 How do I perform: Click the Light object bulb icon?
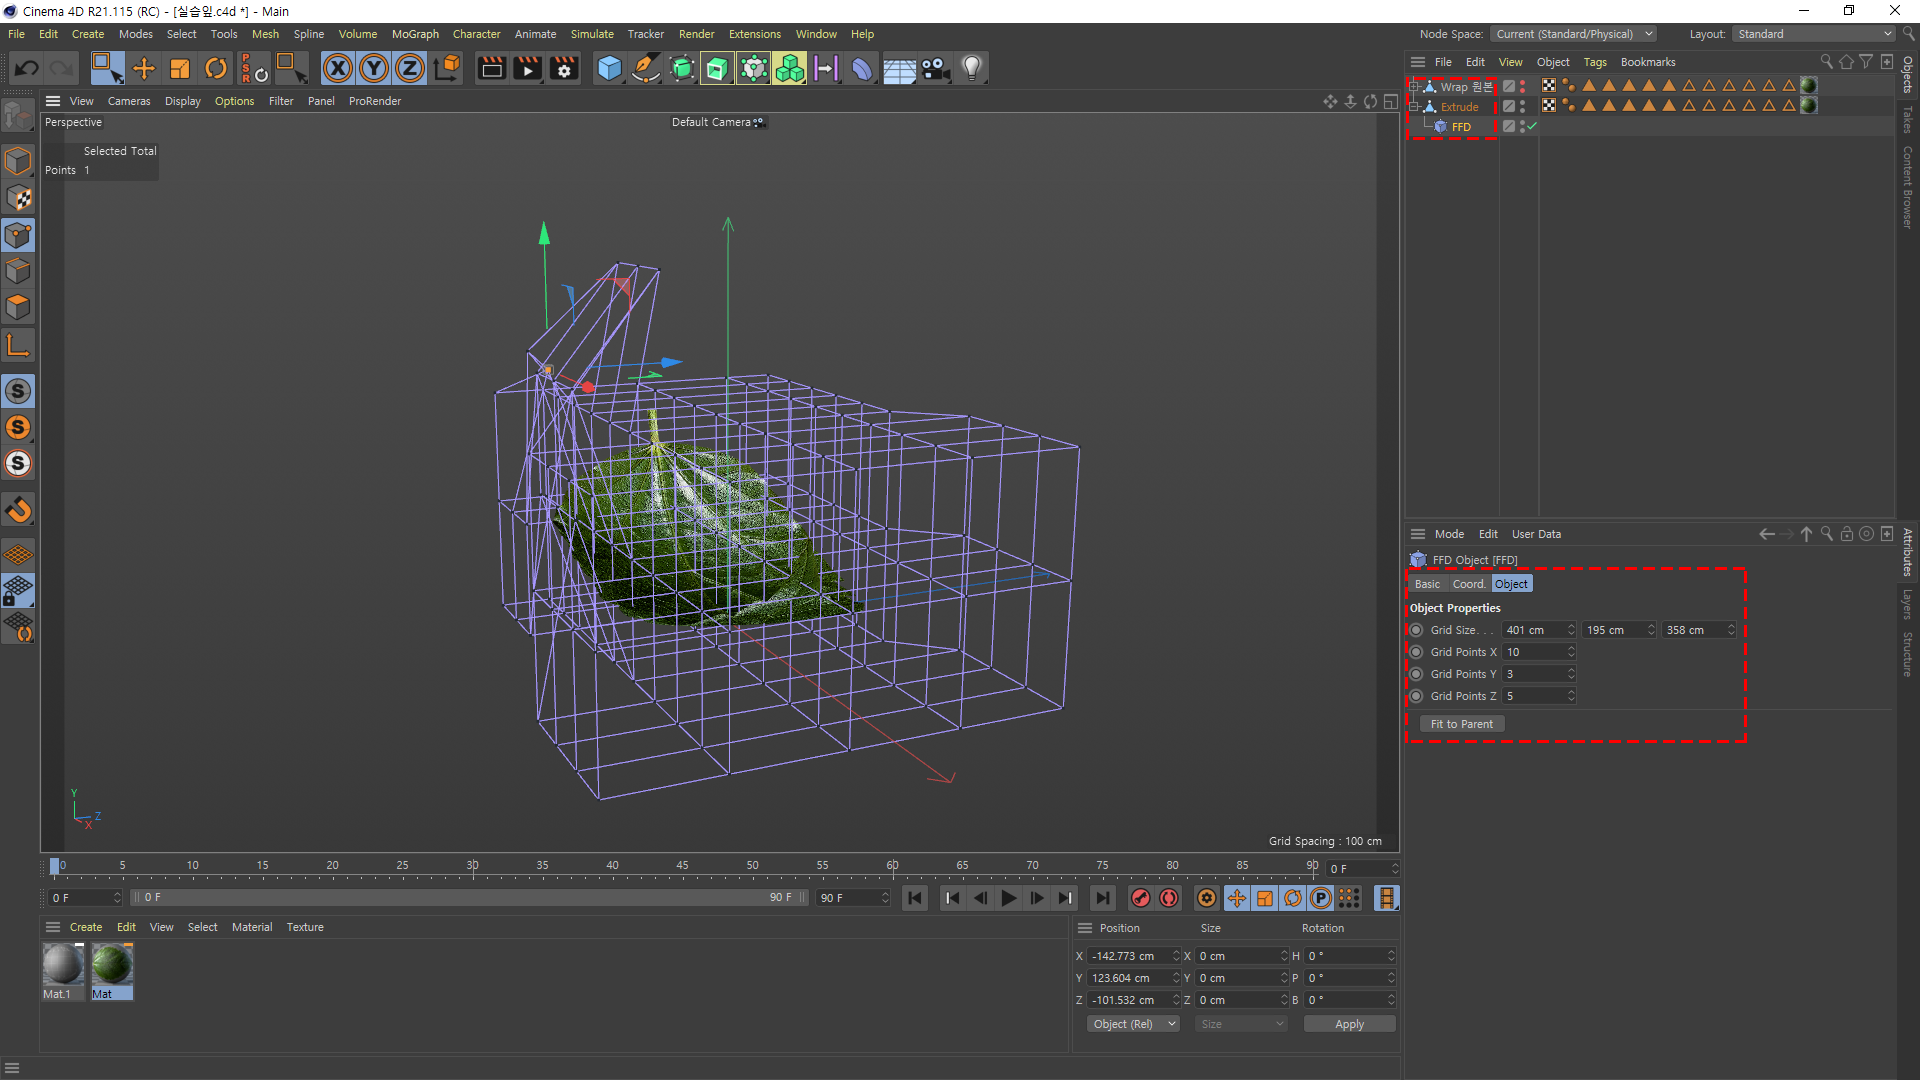[x=972, y=68]
